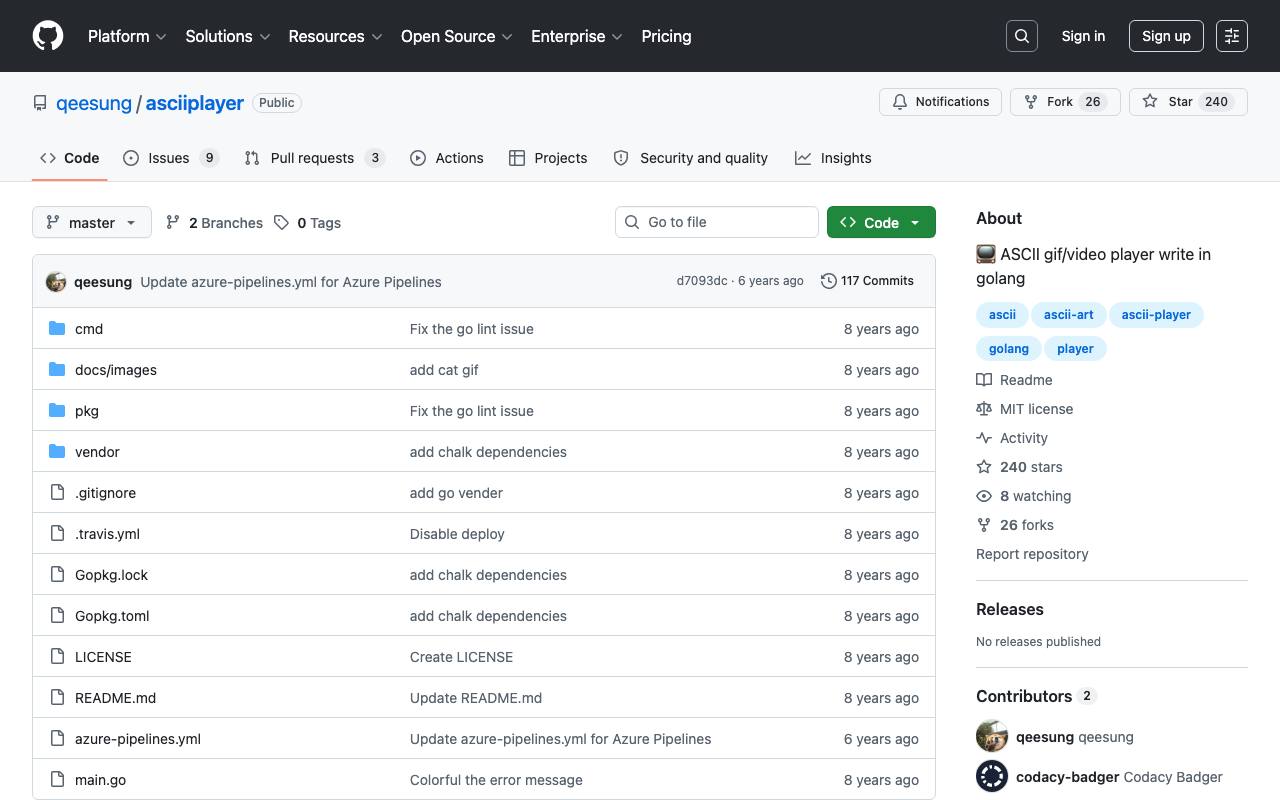Open the asciiplayer repository name link

pyautogui.click(x=195, y=103)
